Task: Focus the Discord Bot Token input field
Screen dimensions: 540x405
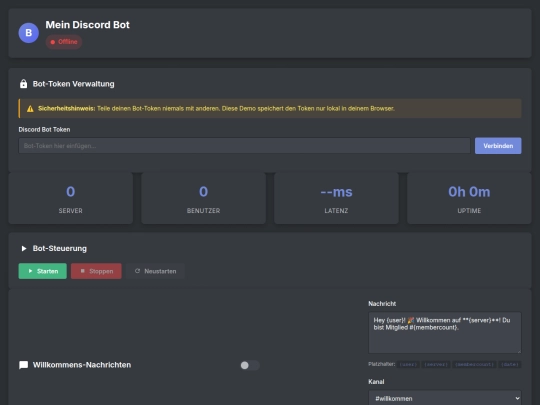Action: tap(244, 146)
